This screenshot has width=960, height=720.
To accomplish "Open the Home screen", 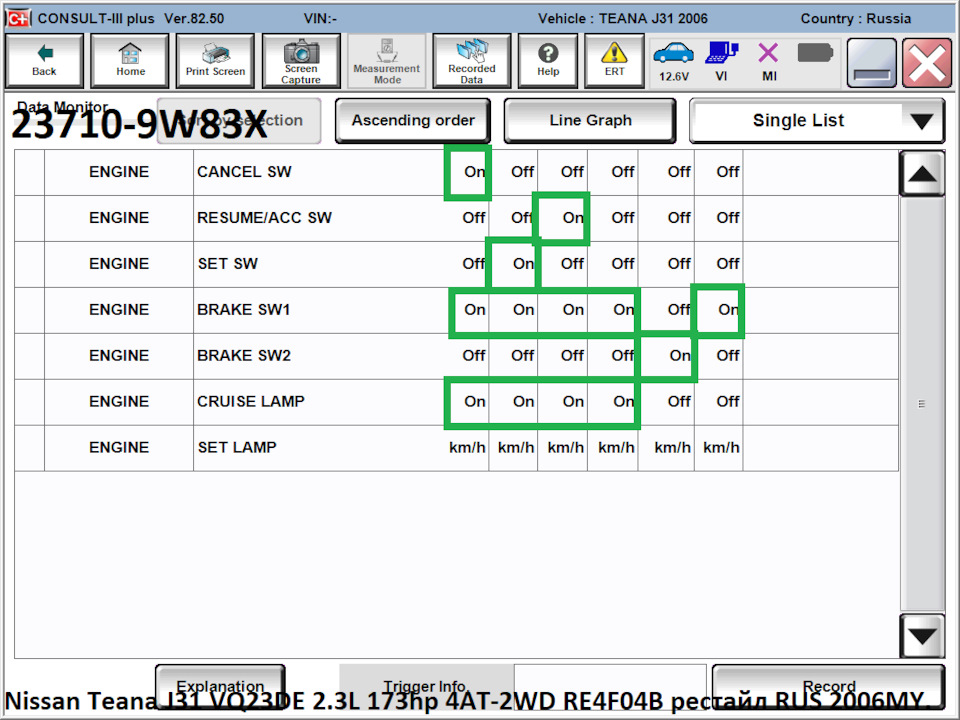I will (x=130, y=61).
